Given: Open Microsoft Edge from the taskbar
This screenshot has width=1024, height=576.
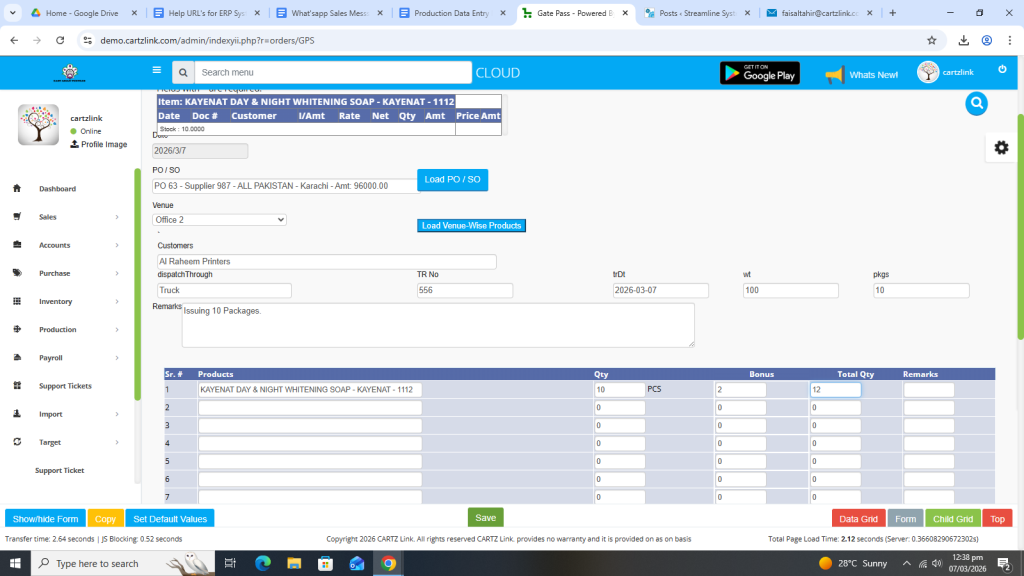Looking at the screenshot, I should (x=263, y=563).
